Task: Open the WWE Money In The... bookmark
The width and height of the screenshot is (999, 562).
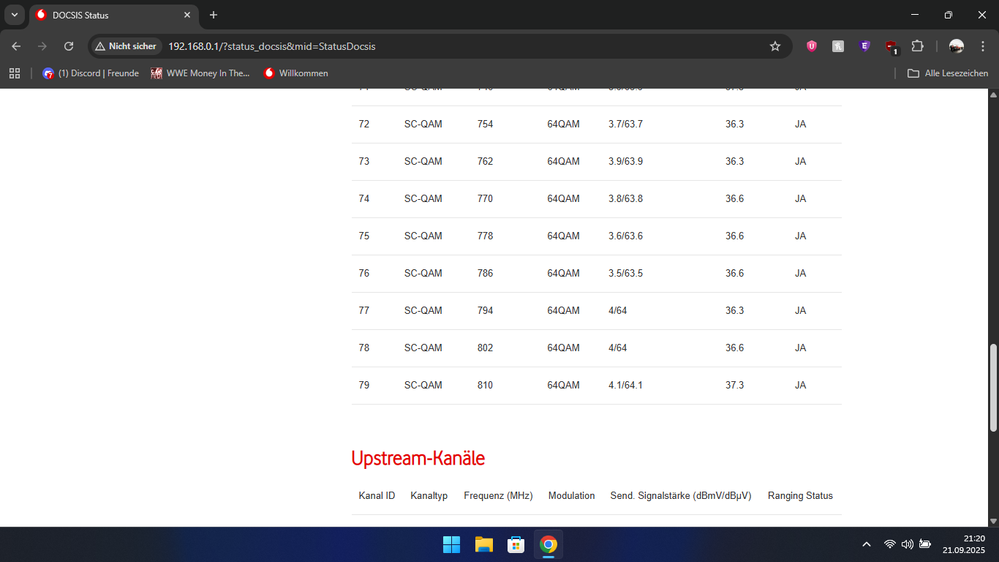Action: (x=200, y=73)
